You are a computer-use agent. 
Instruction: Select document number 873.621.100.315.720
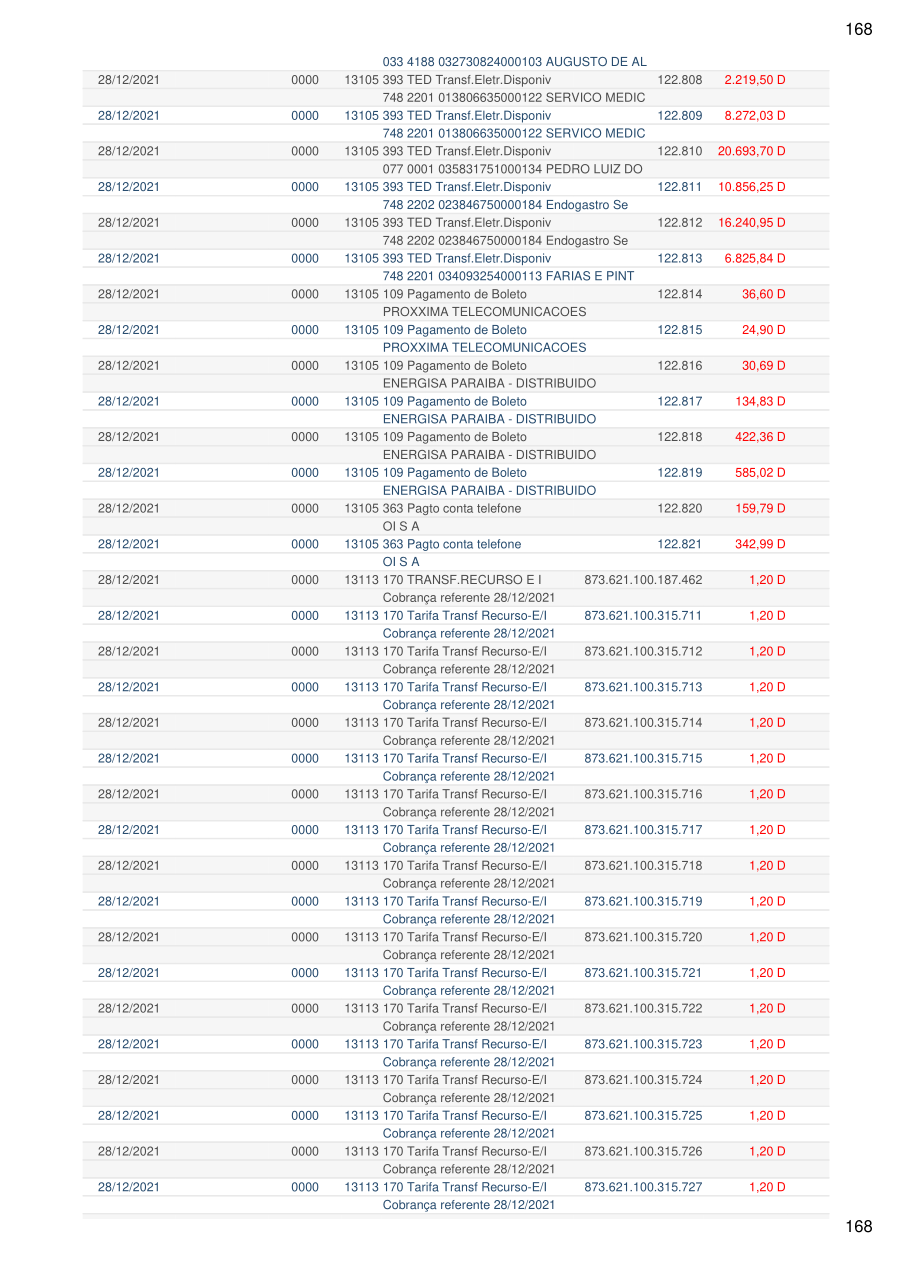click(643, 937)
